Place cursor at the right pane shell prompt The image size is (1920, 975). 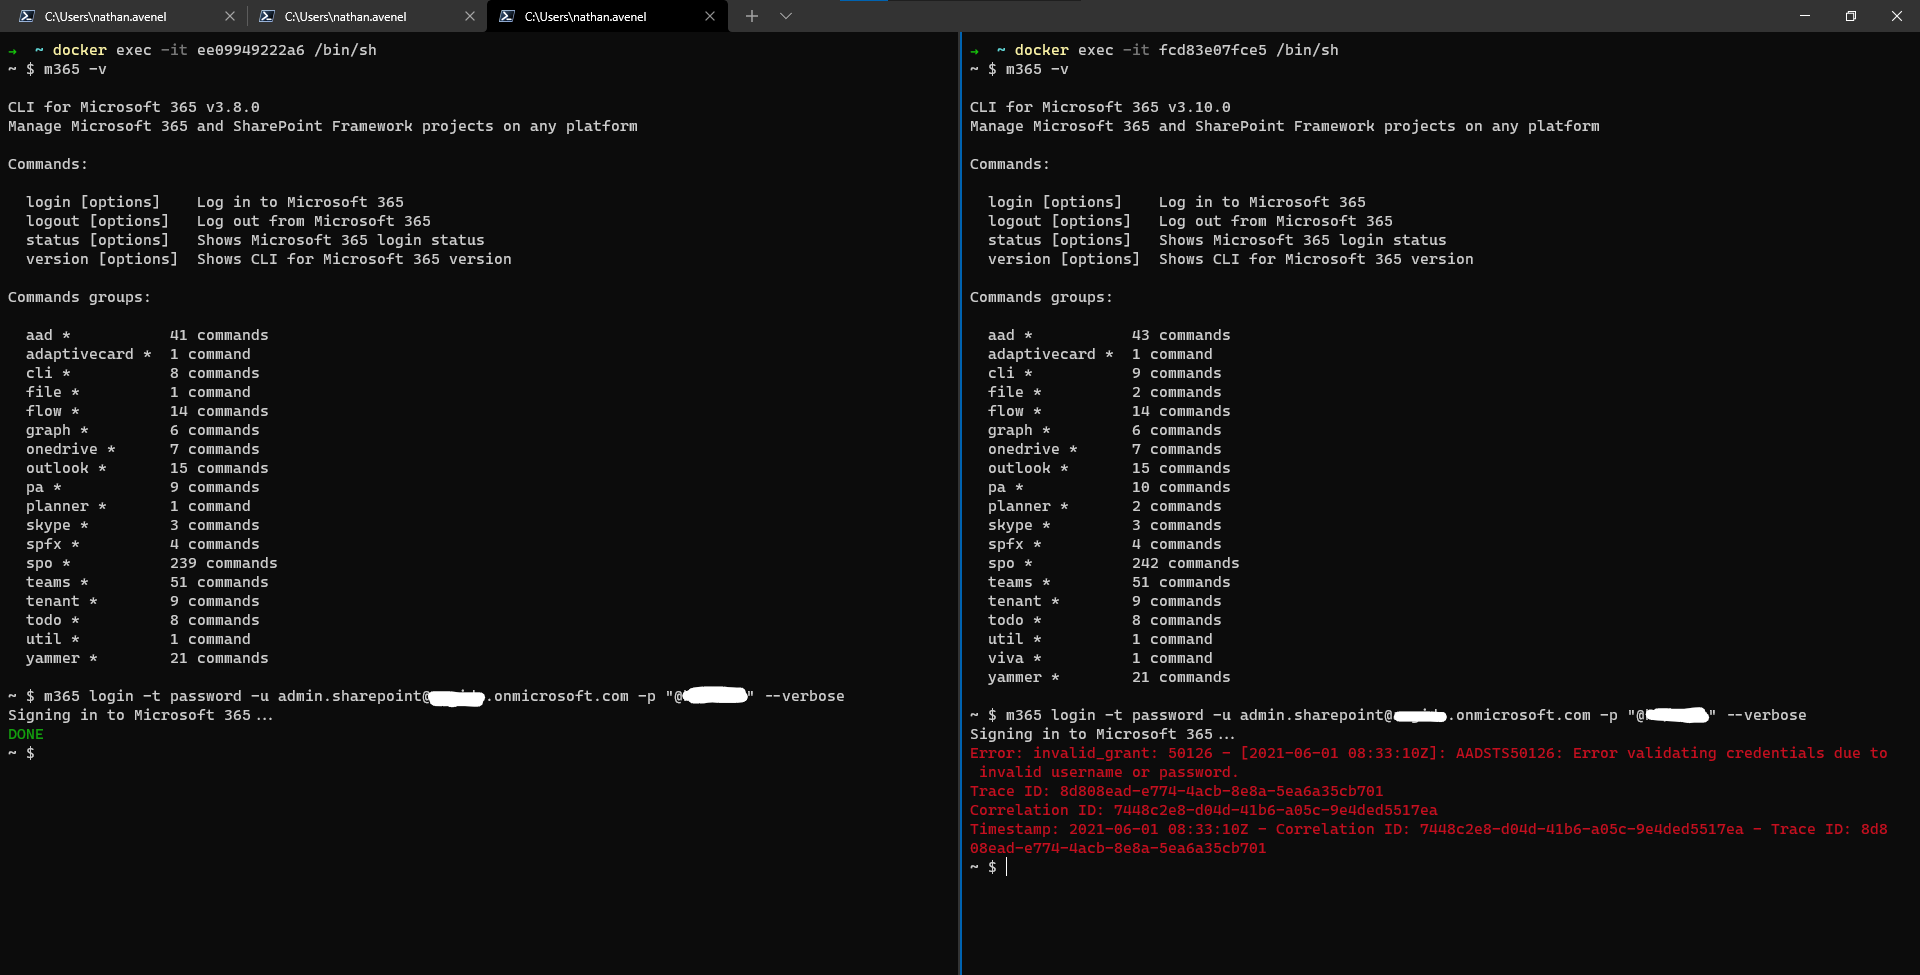[x=1007, y=867]
